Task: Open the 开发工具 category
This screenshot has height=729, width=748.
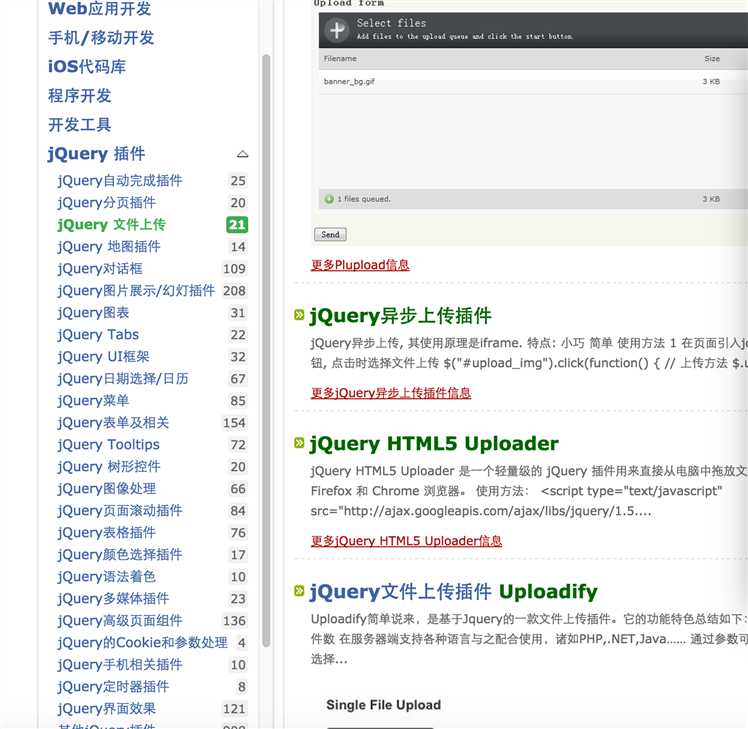Action: pos(80,125)
